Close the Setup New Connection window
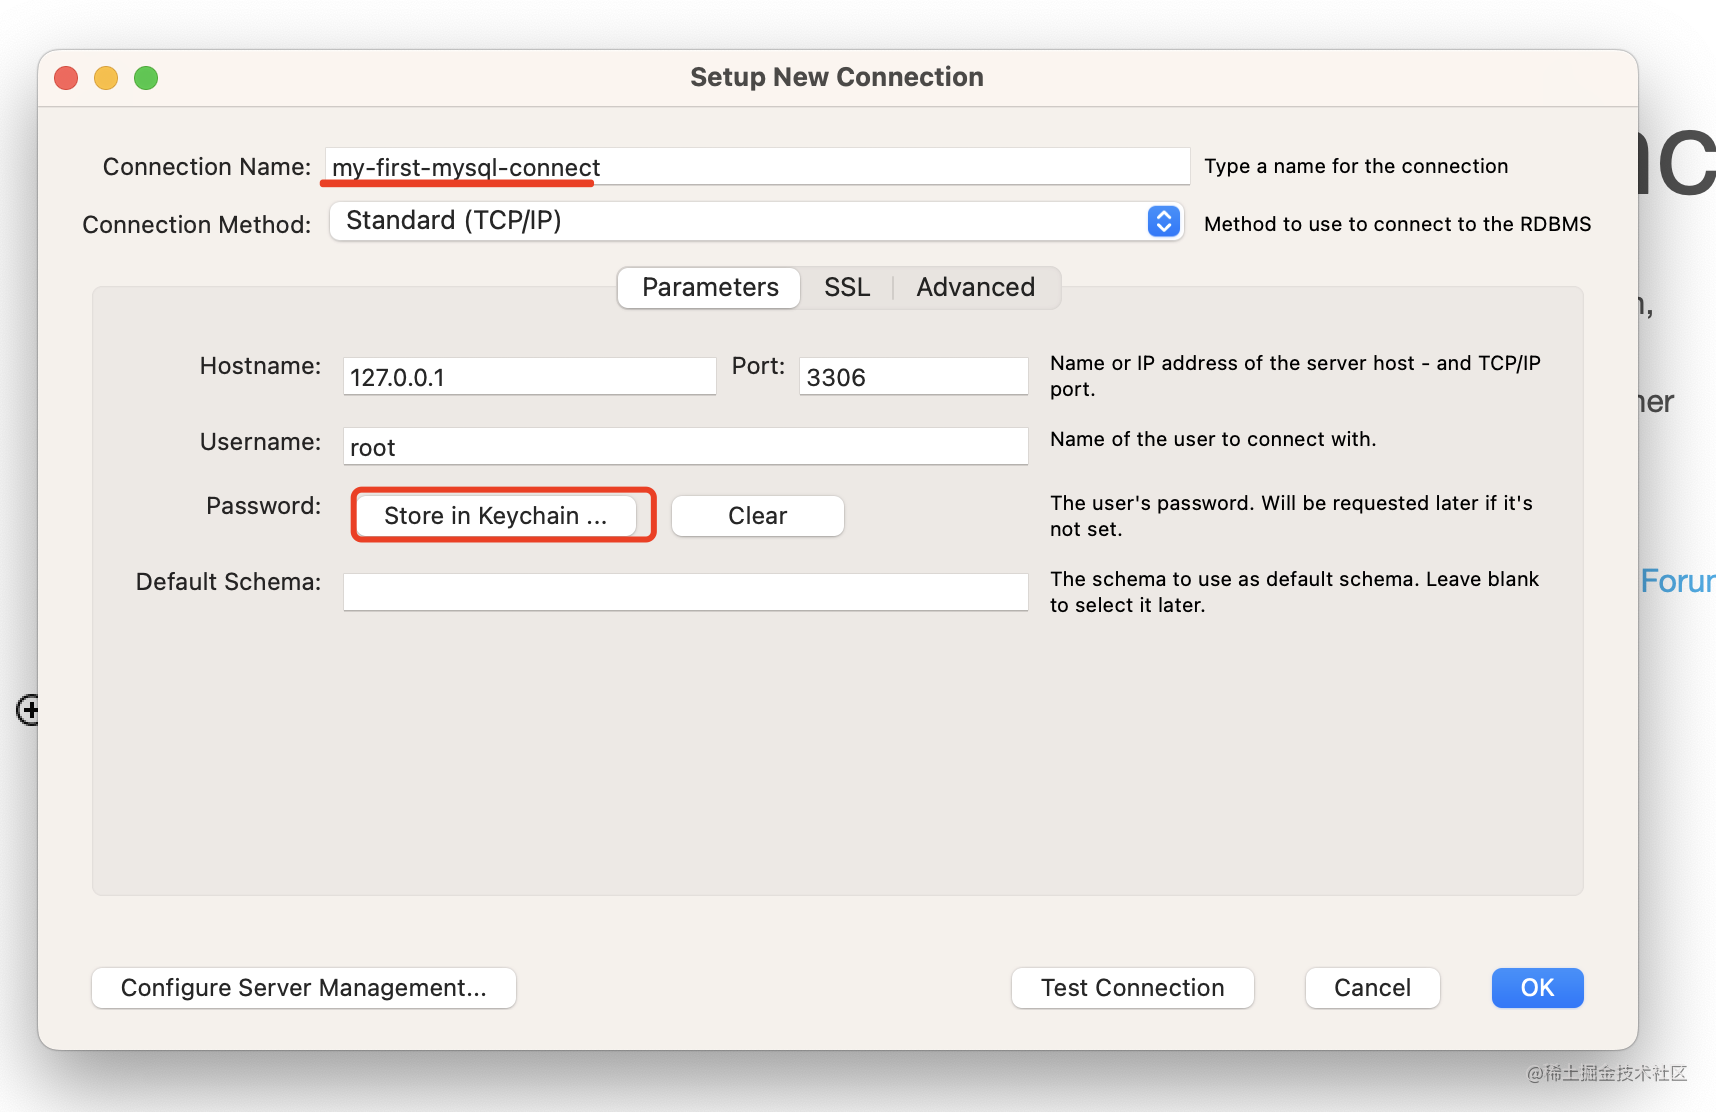Image resolution: width=1716 pixels, height=1112 pixels. point(66,78)
